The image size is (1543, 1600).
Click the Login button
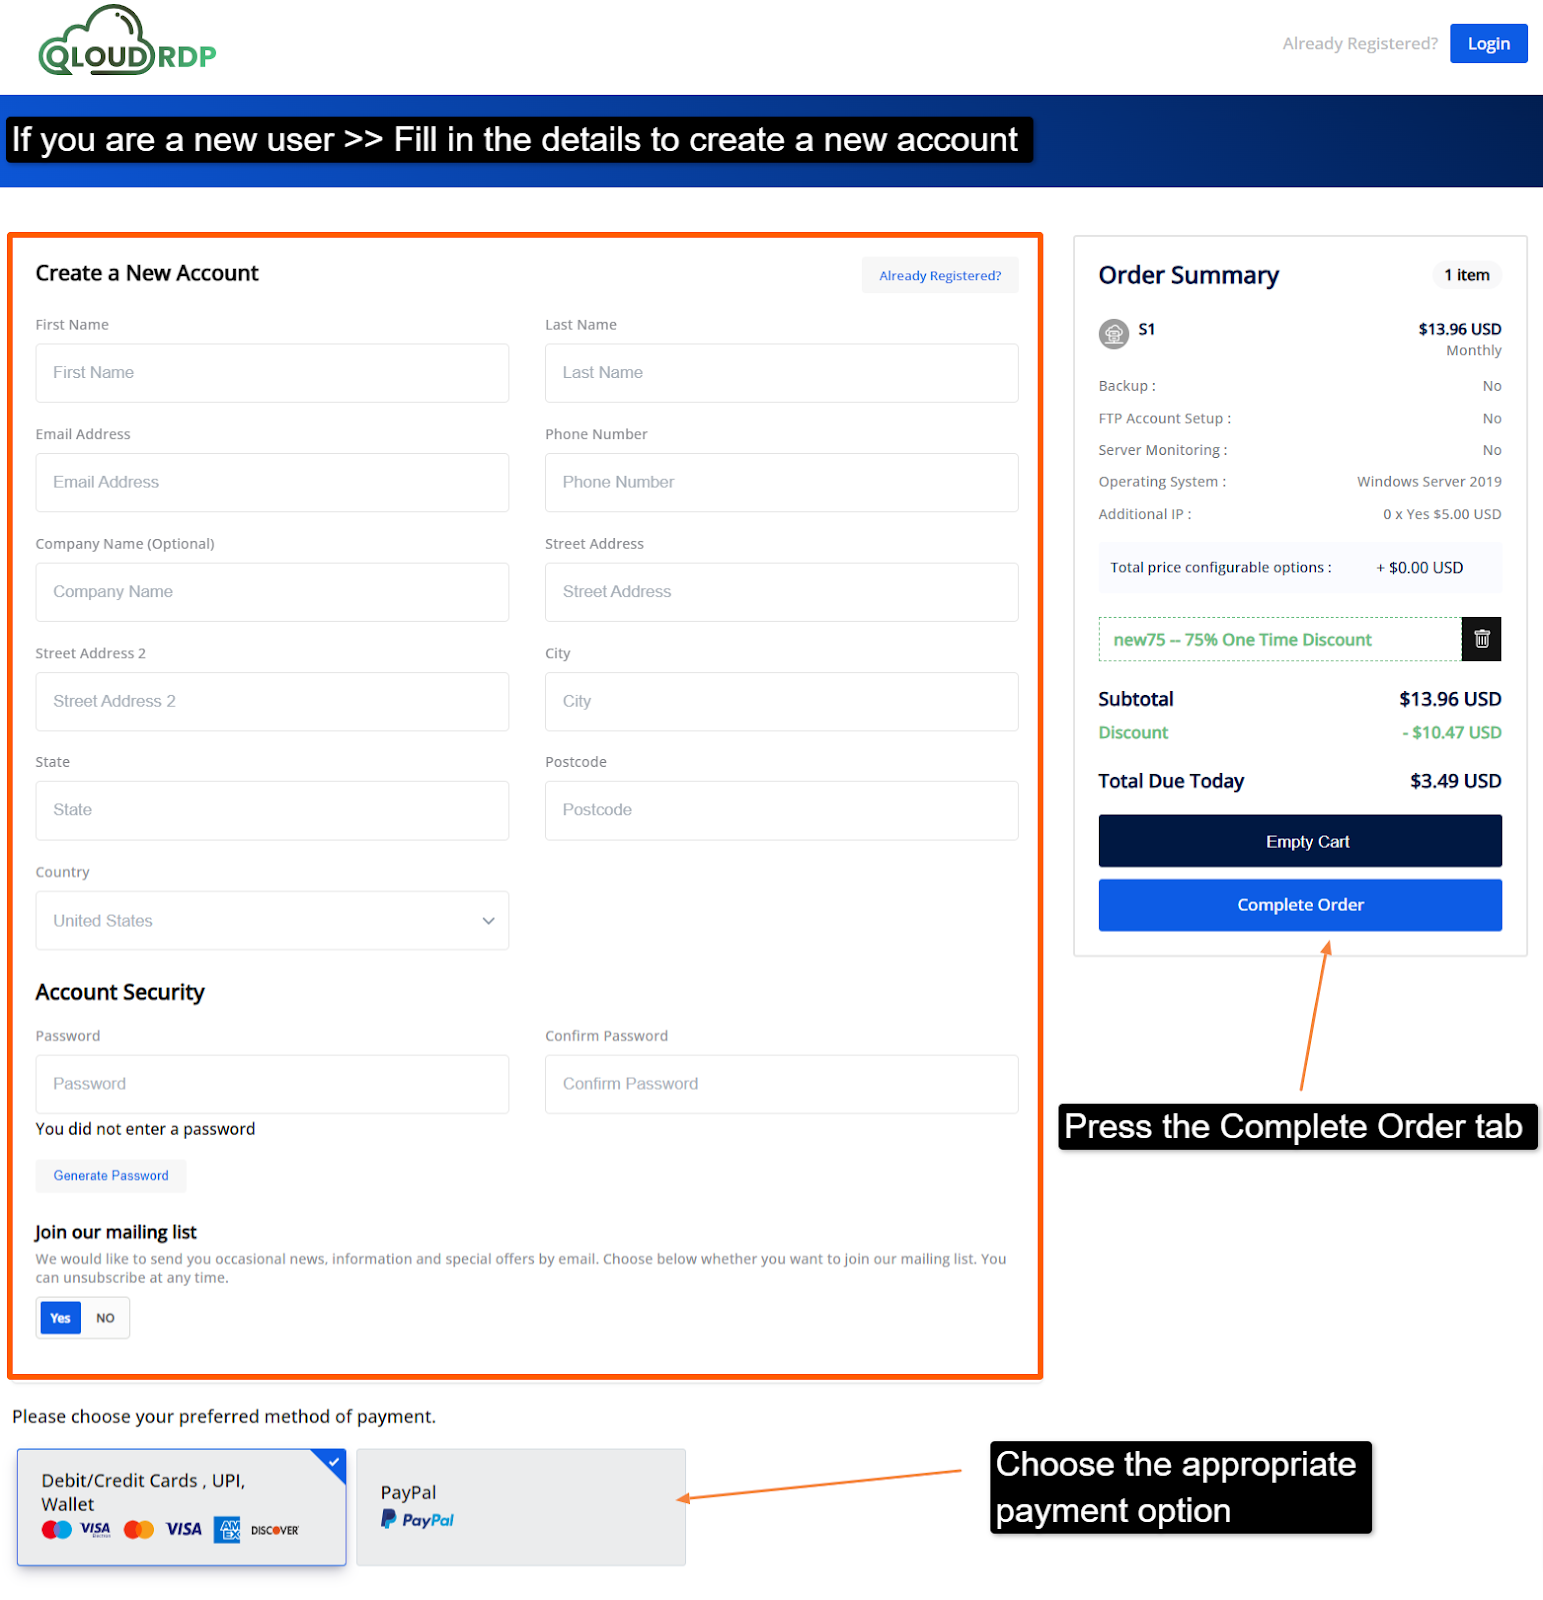(x=1488, y=43)
